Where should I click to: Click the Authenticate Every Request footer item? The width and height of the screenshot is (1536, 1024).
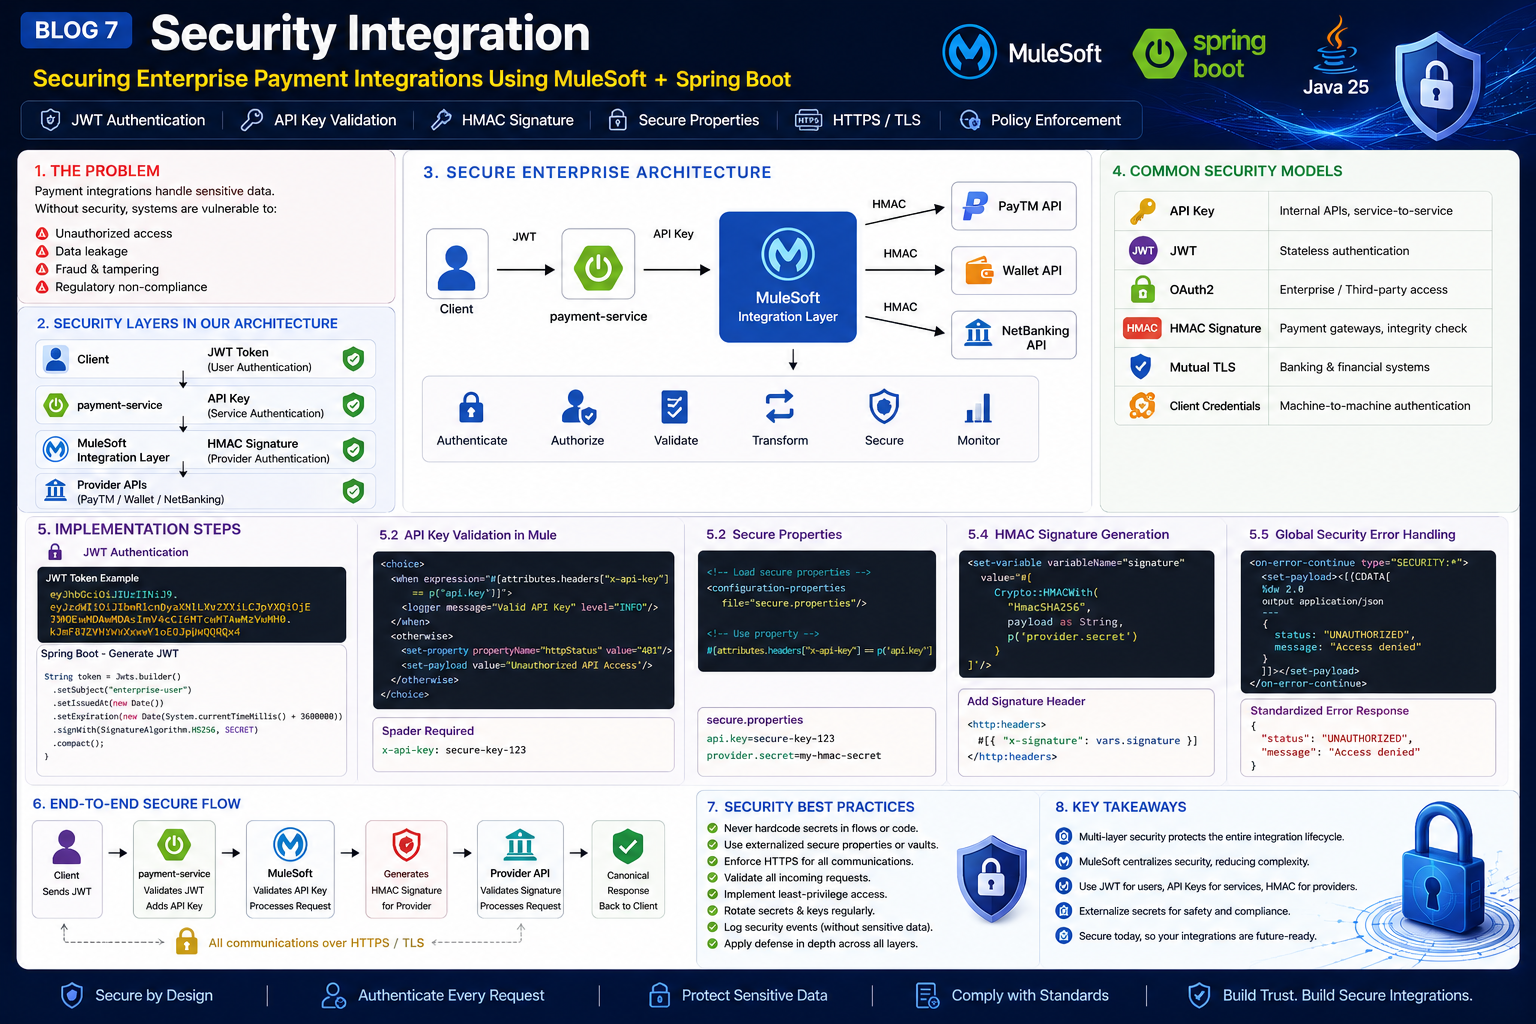click(x=433, y=995)
